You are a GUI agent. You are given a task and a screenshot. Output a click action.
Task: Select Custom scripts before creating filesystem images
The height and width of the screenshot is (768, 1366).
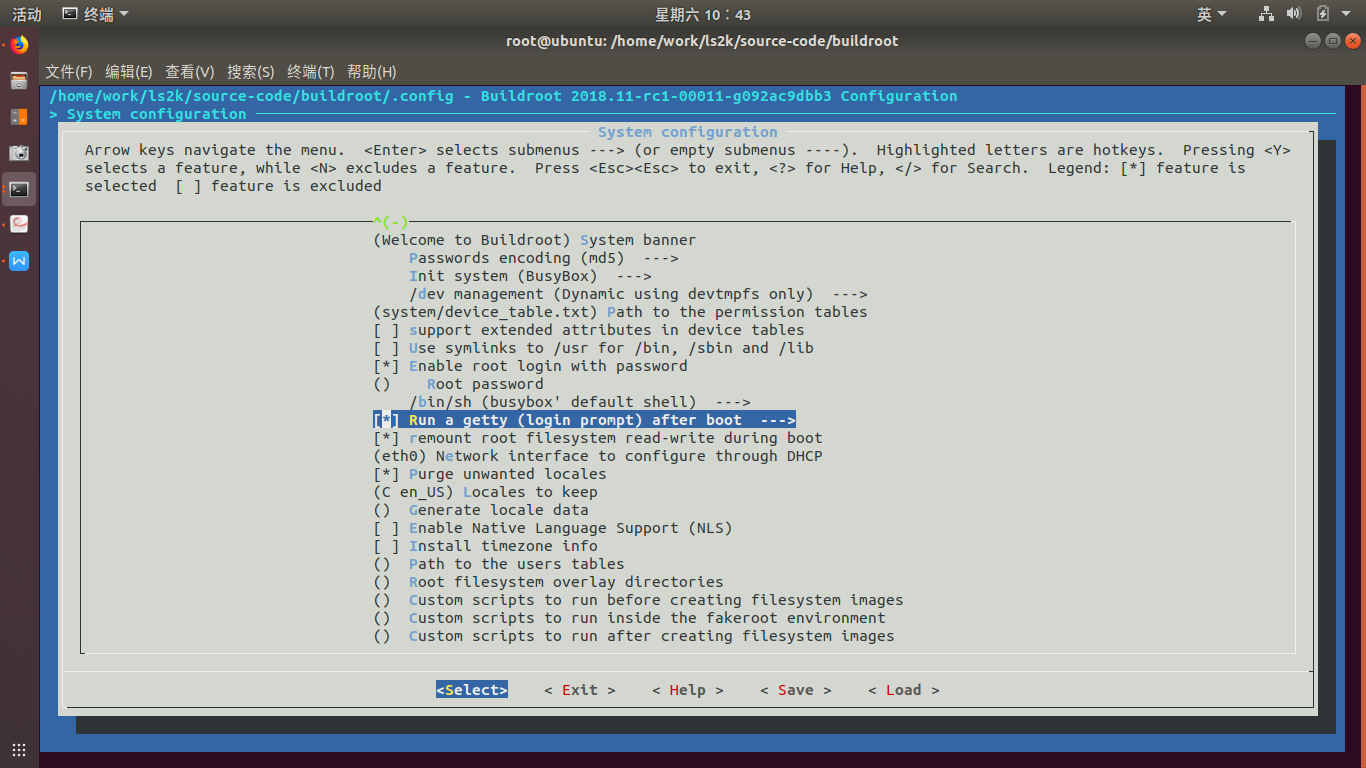(638, 600)
